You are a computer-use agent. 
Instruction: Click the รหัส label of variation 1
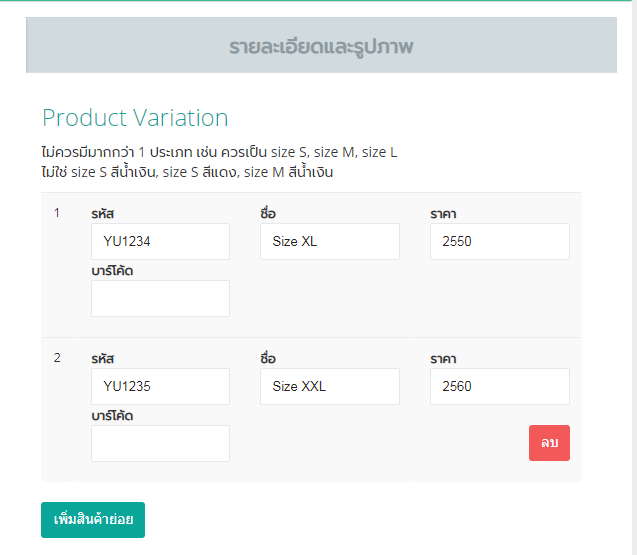coord(102,214)
